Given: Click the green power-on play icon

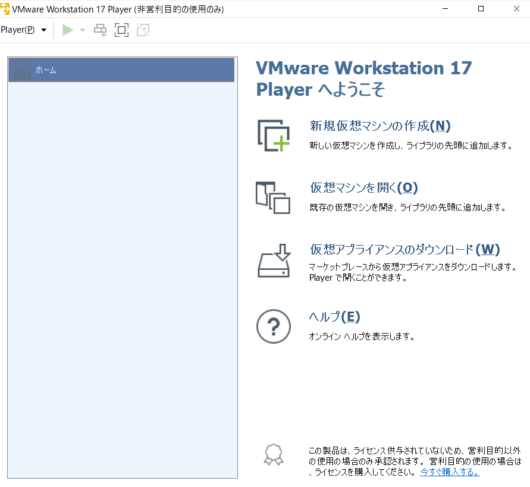Looking at the screenshot, I should point(68,30).
